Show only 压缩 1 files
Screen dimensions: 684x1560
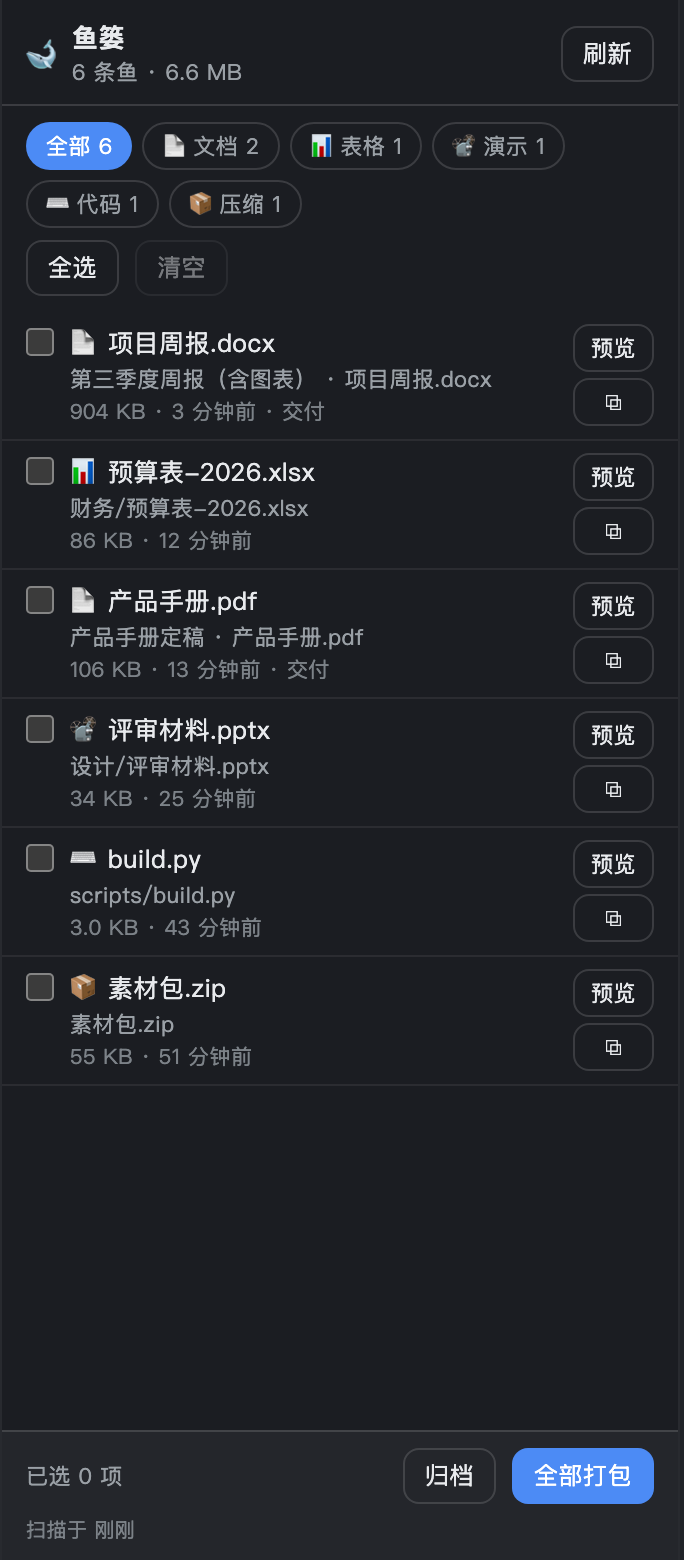[235, 204]
